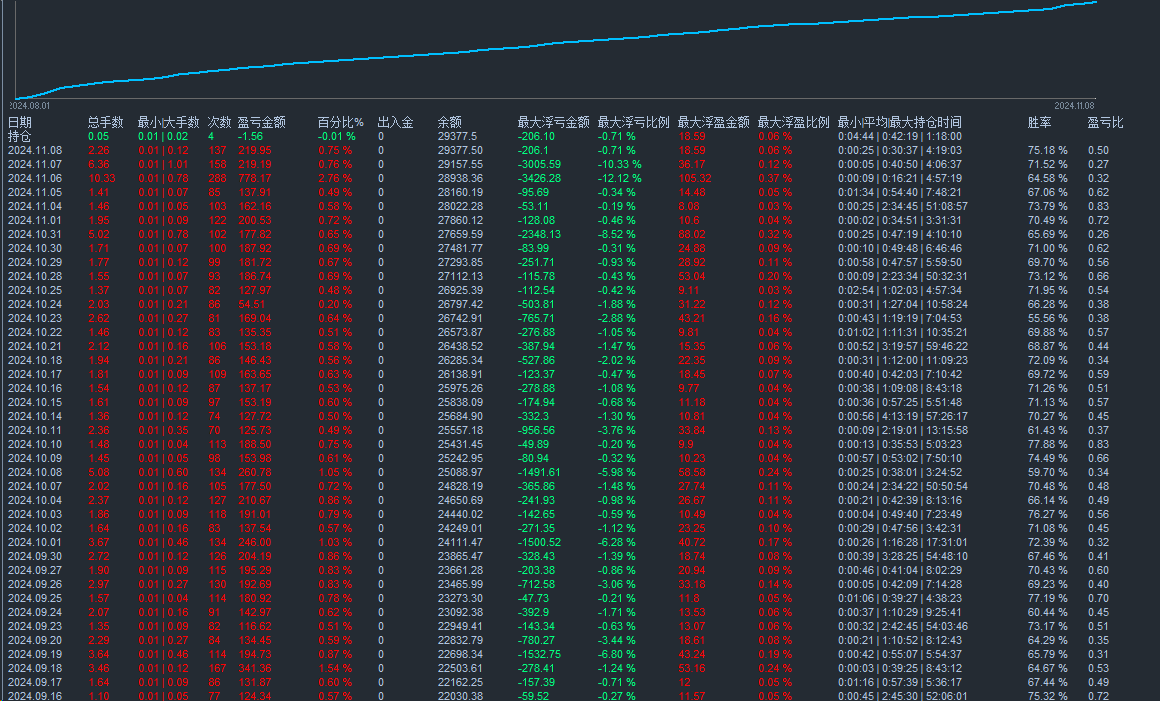The image size is (1160, 701).
Task: Click holding time 0:02:54 | 1:02:03 | 4:57:34
Action: (x=900, y=290)
